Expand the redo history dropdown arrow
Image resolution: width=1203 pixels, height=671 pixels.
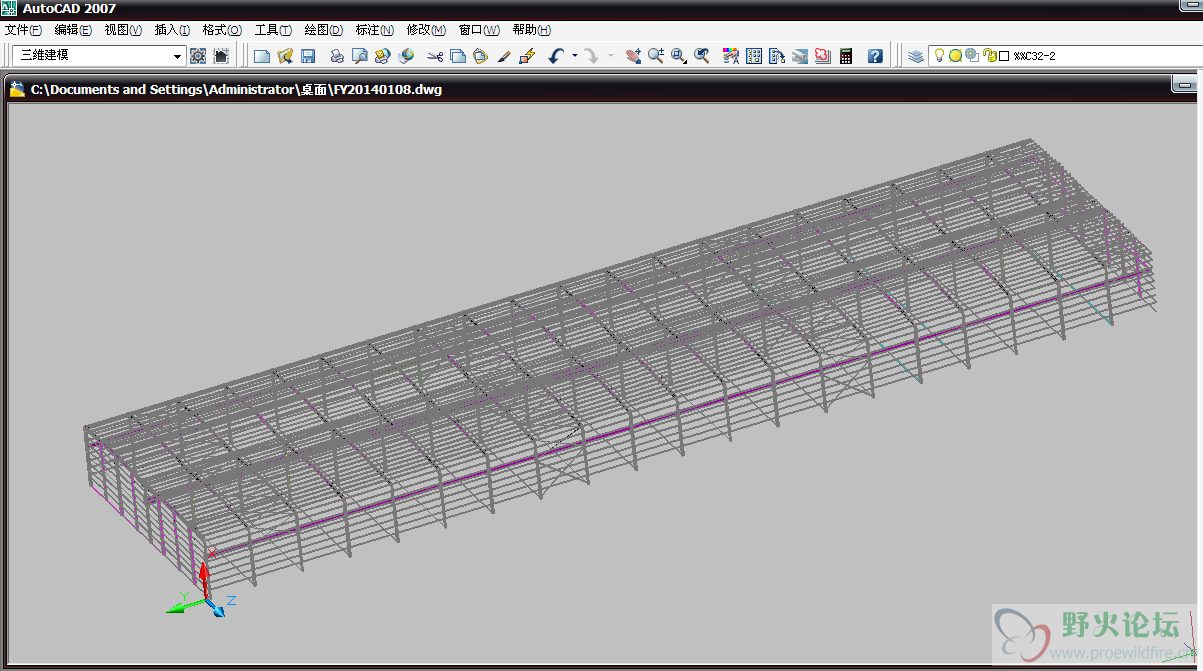pyautogui.click(x=610, y=56)
